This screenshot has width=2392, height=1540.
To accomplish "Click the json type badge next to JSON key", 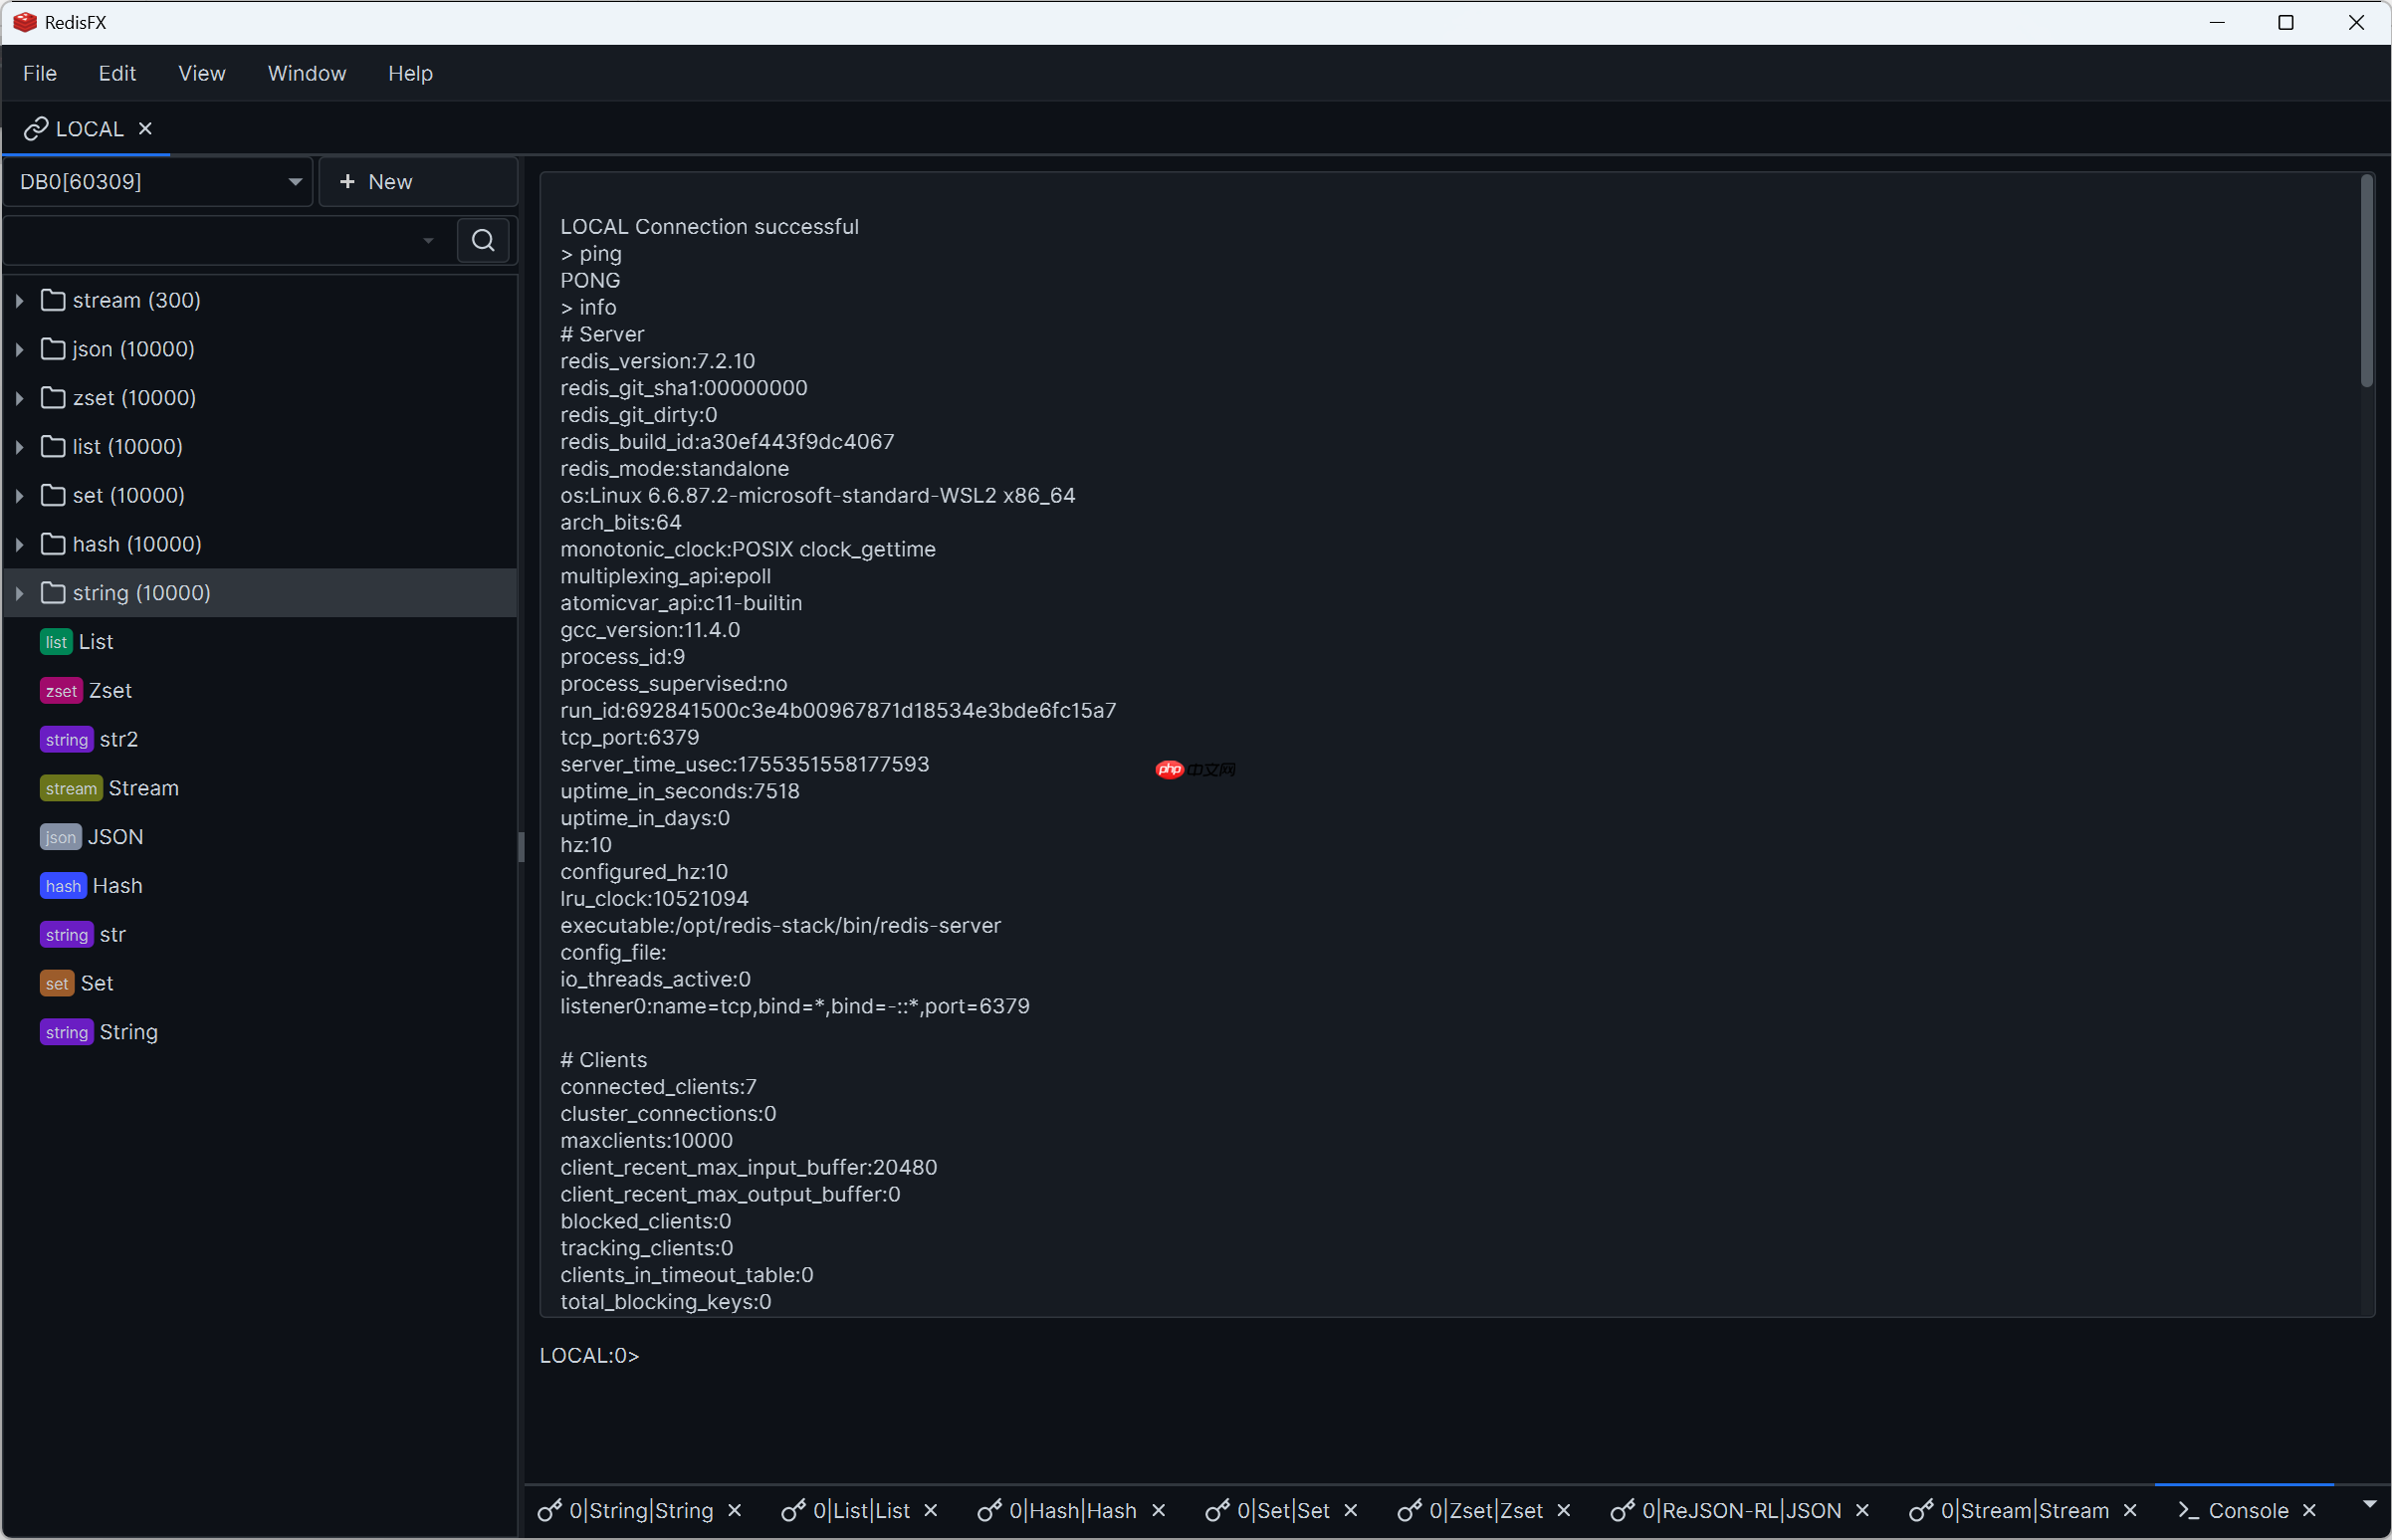I will 60,837.
